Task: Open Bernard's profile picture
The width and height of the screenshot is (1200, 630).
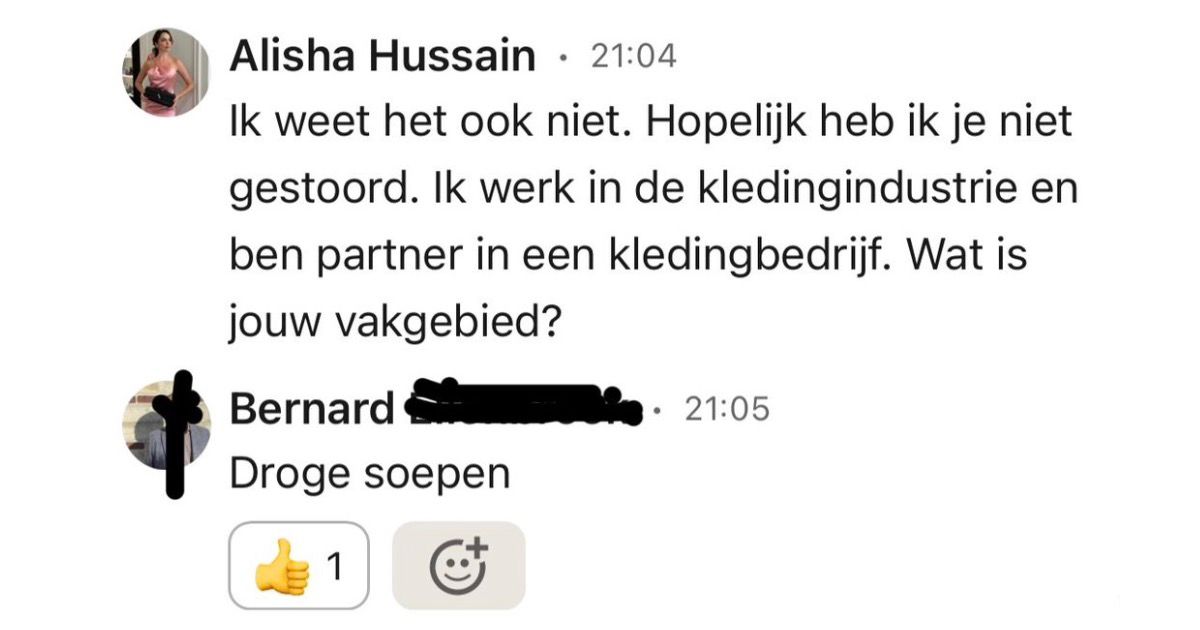Action: tap(167, 425)
